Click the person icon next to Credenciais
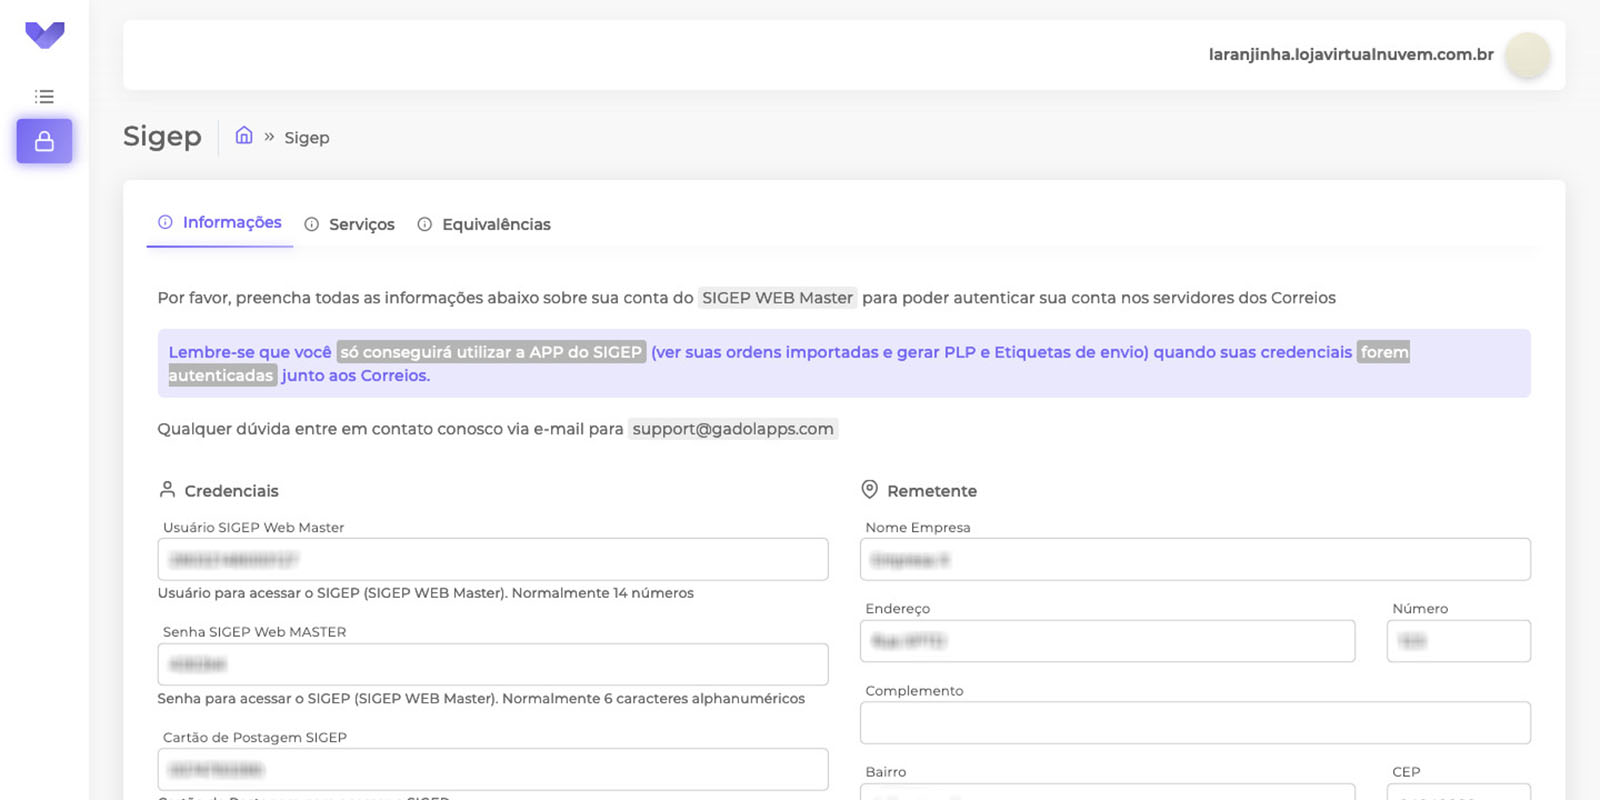1600x800 pixels. 167,489
